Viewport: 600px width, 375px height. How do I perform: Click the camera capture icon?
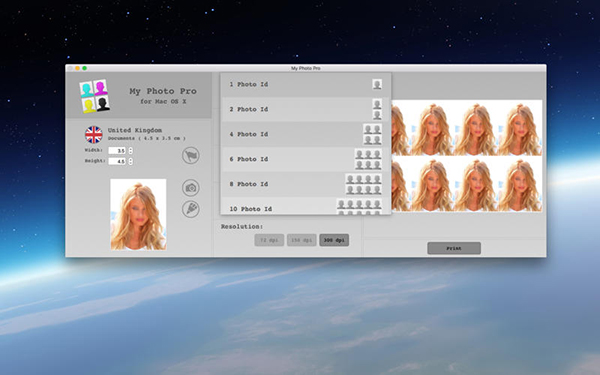pyautogui.click(x=191, y=188)
